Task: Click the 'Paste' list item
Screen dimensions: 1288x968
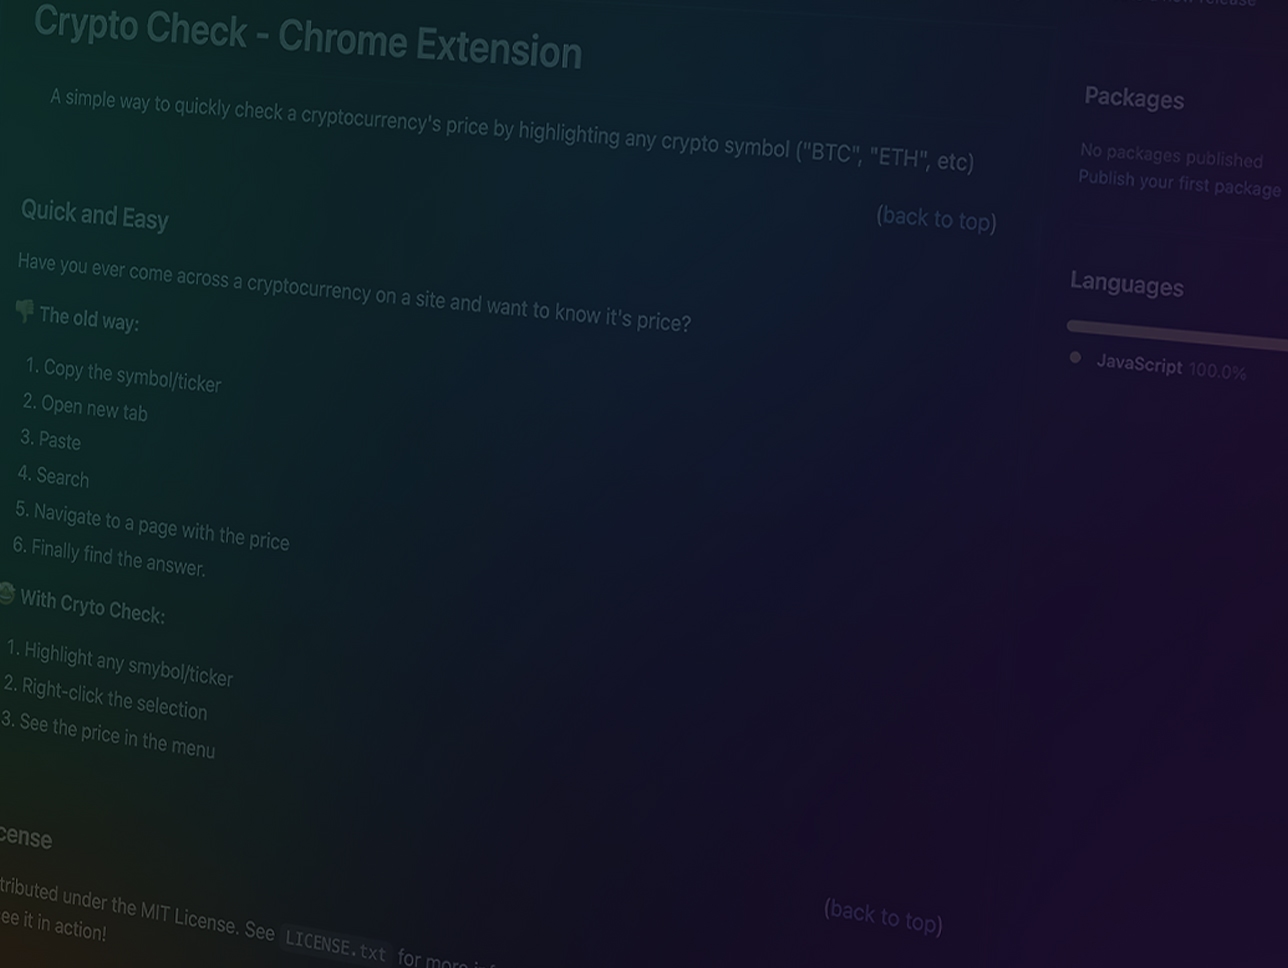Action: tap(60, 440)
